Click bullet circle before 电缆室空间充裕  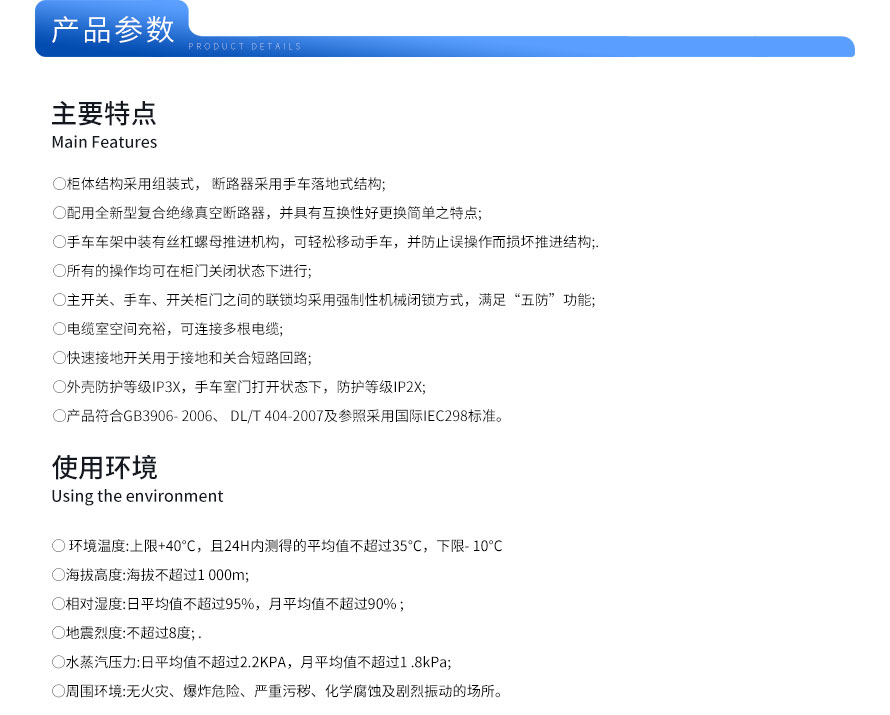pos(58,329)
